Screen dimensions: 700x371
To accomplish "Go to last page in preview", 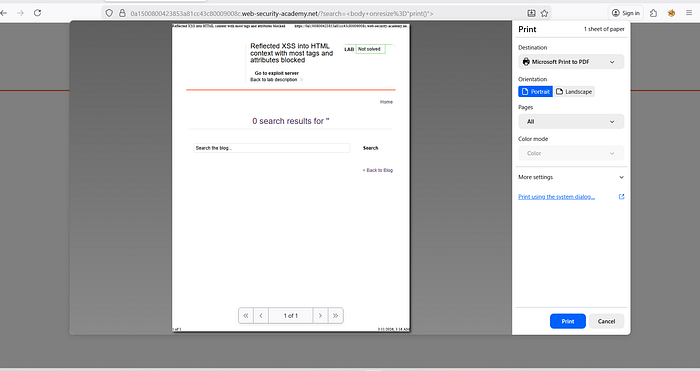I will pos(335,315).
